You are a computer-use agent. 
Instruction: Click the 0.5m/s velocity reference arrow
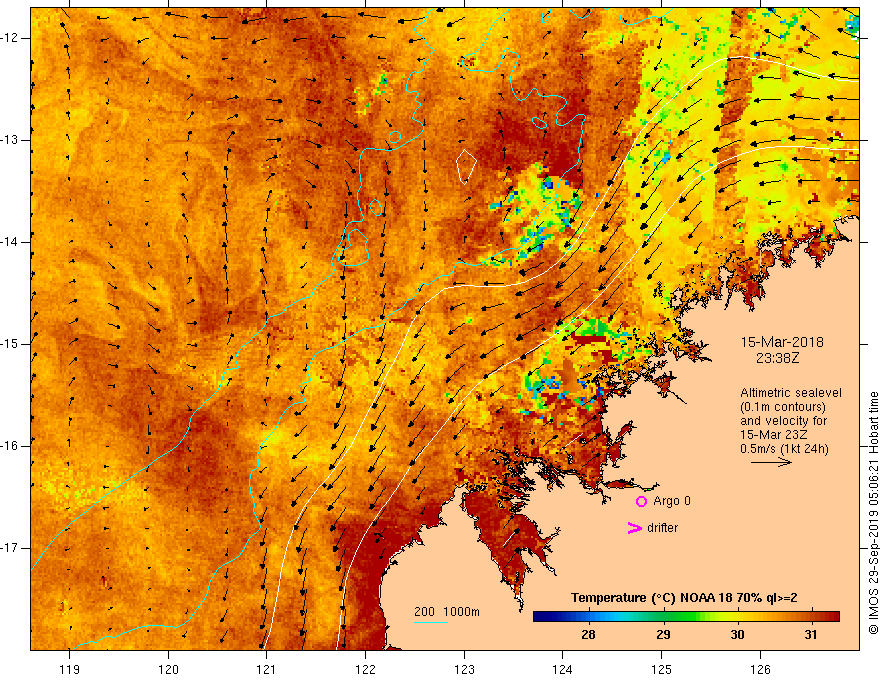click(x=771, y=462)
